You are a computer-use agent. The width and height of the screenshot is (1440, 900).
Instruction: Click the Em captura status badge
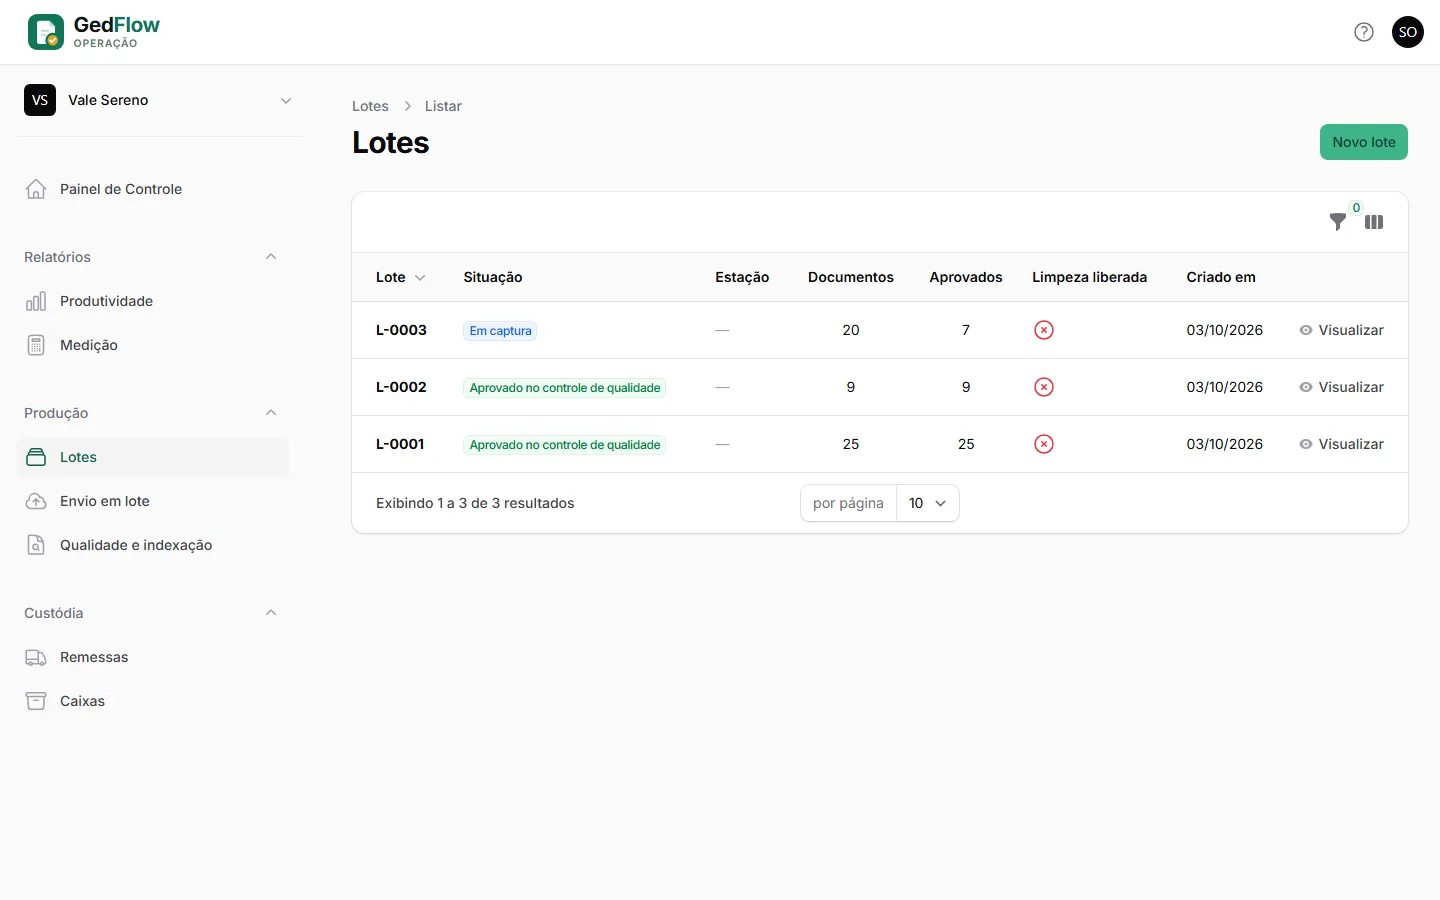click(x=500, y=331)
